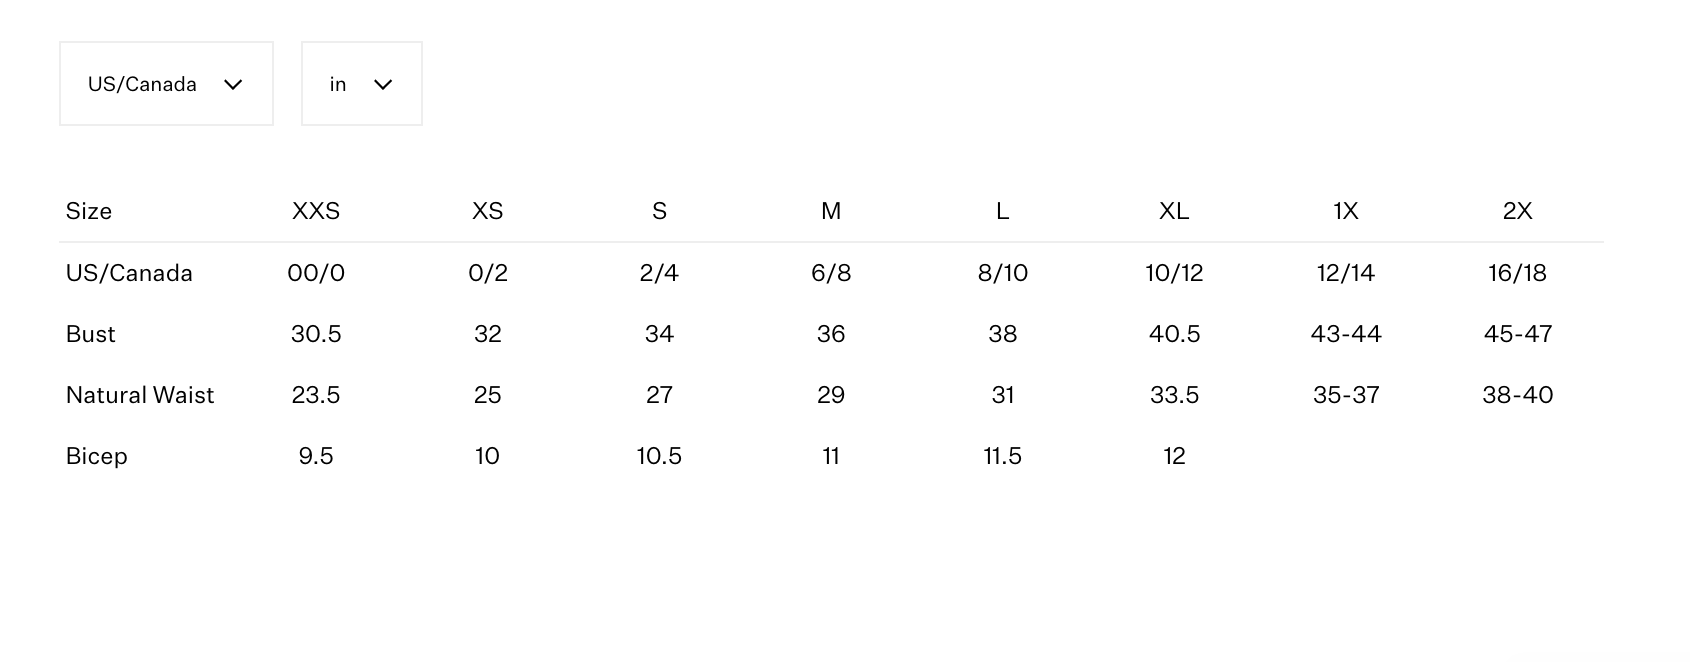Select the XXS size column header
The width and height of the screenshot is (1690, 662).
(x=316, y=211)
